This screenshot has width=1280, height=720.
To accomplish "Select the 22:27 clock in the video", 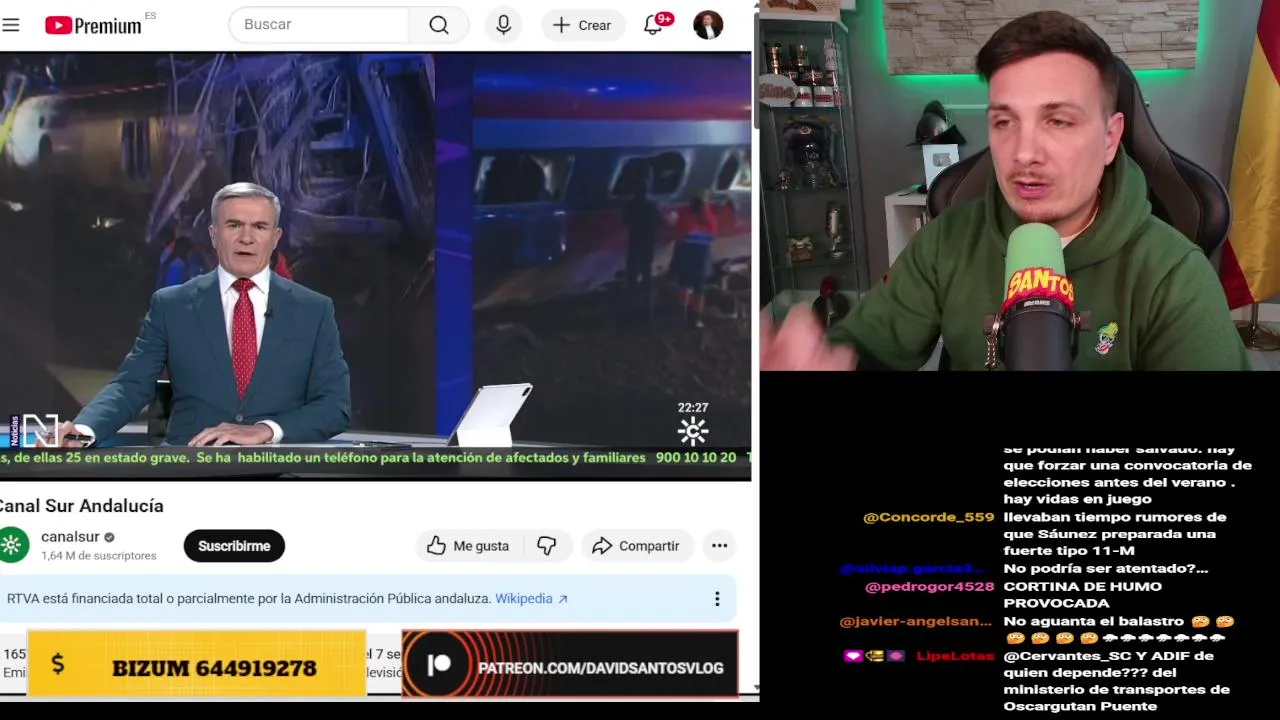I will [x=693, y=408].
